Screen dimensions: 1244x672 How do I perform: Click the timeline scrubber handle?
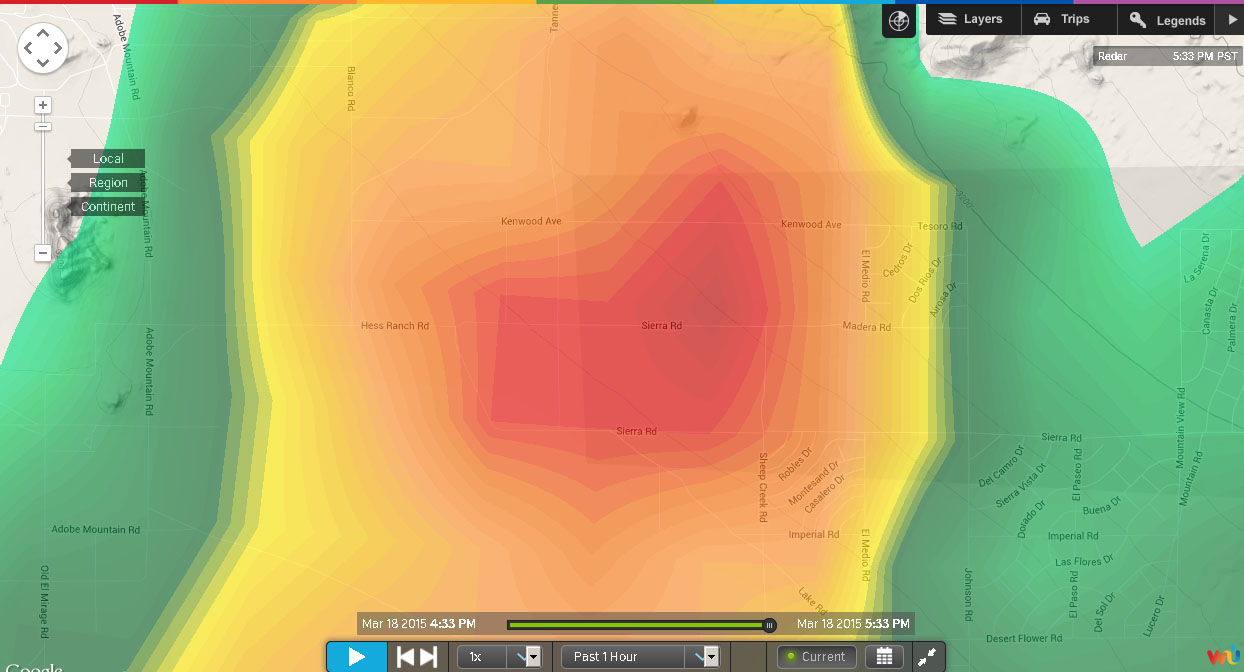[x=769, y=625]
